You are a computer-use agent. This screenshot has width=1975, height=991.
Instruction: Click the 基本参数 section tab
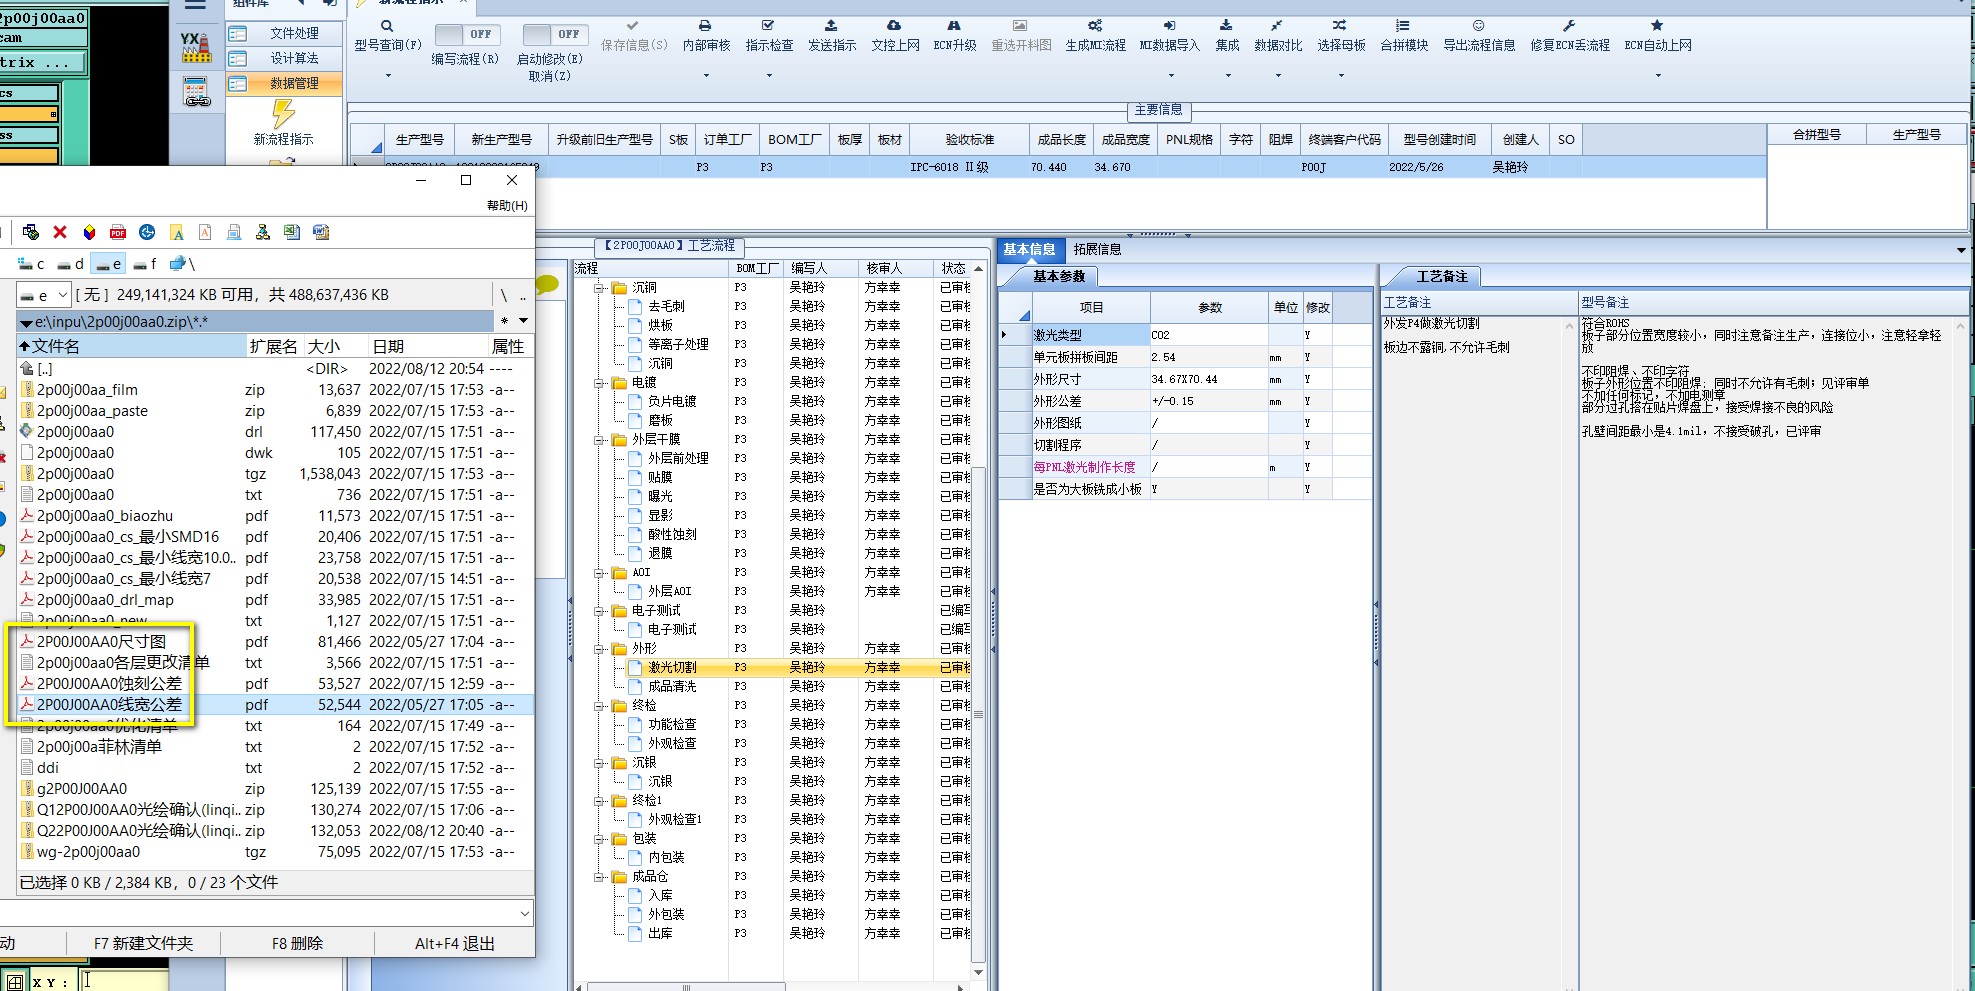click(1059, 276)
